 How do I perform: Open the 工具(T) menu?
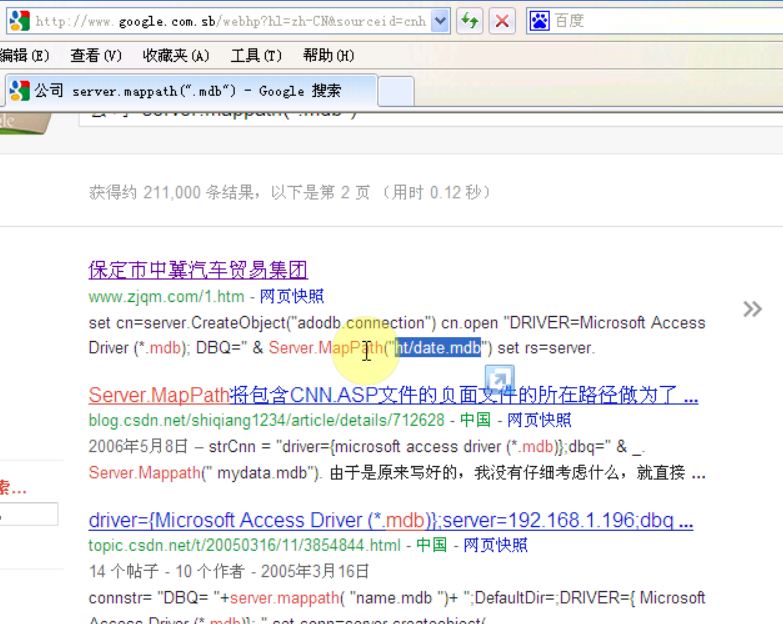256,55
